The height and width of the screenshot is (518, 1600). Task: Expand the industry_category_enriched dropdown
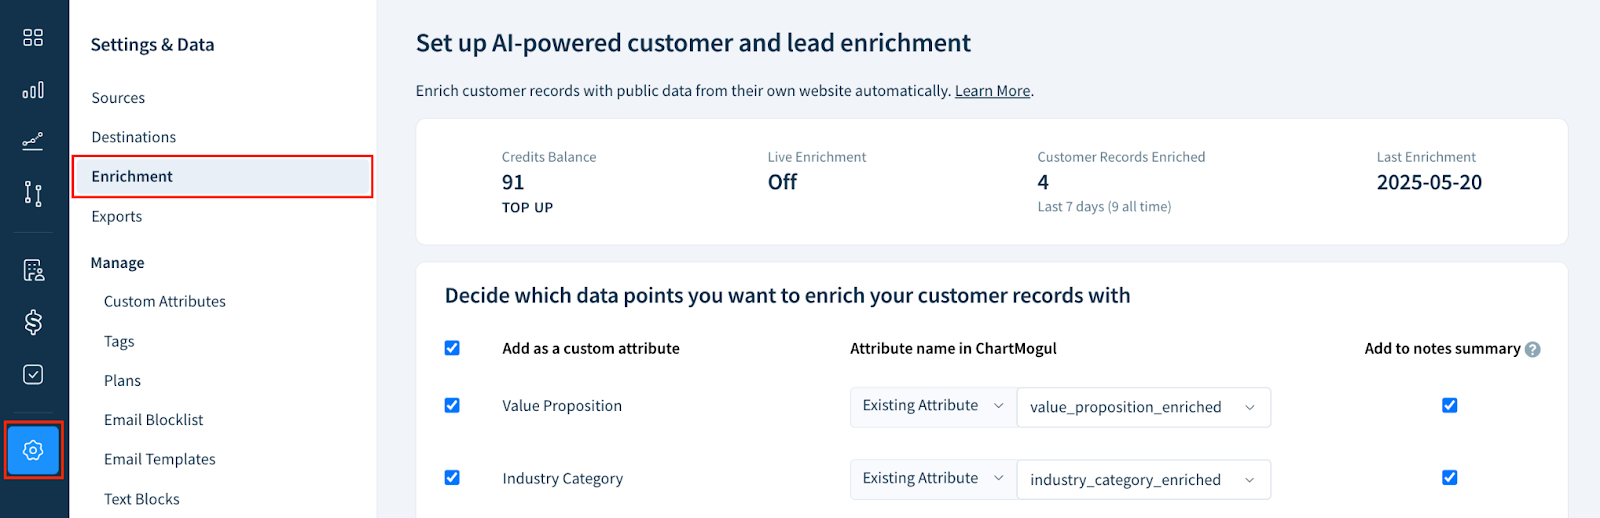click(1144, 480)
